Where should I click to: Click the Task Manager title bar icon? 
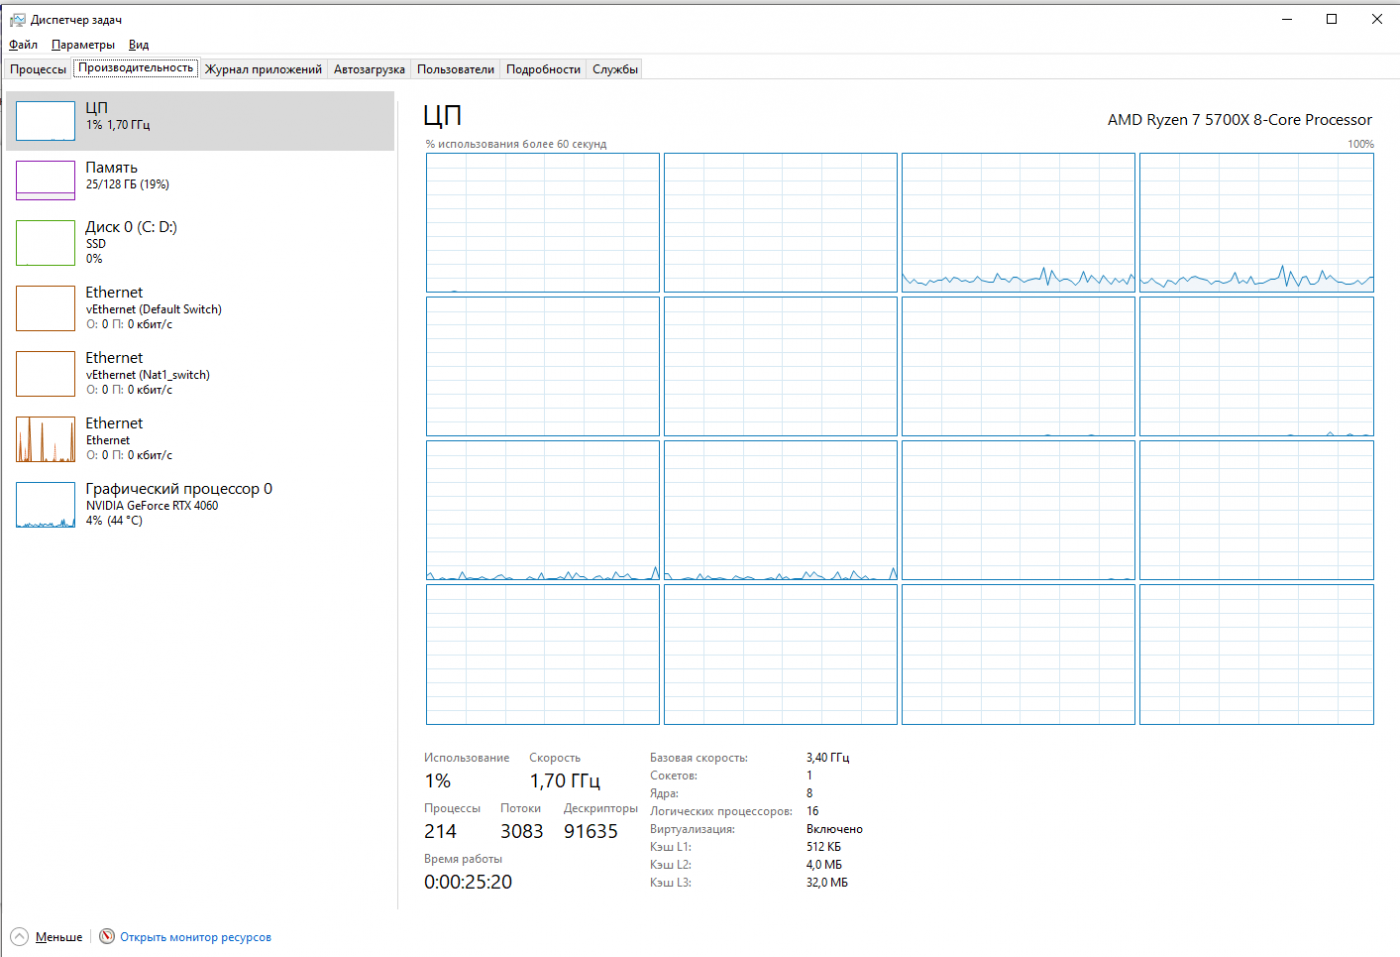point(17,20)
